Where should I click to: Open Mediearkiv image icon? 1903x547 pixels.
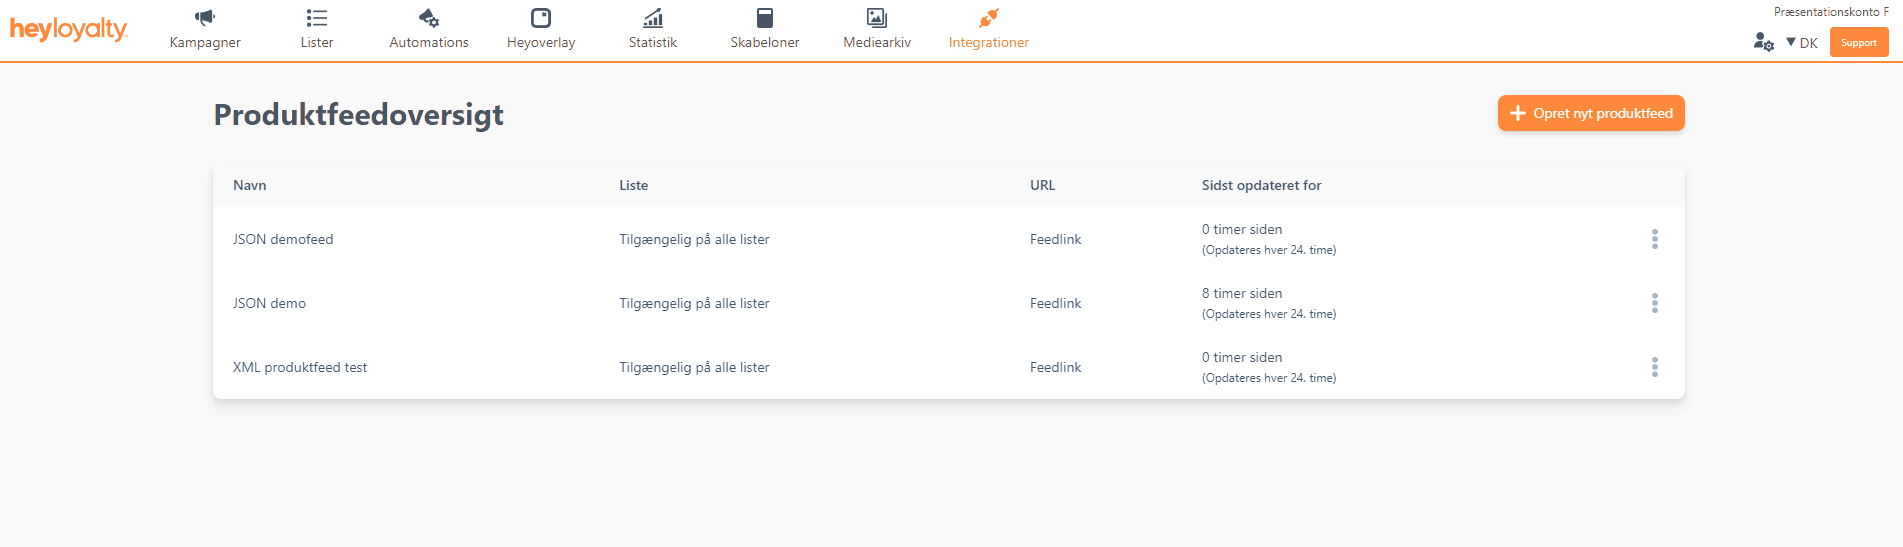[x=877, y=18]
